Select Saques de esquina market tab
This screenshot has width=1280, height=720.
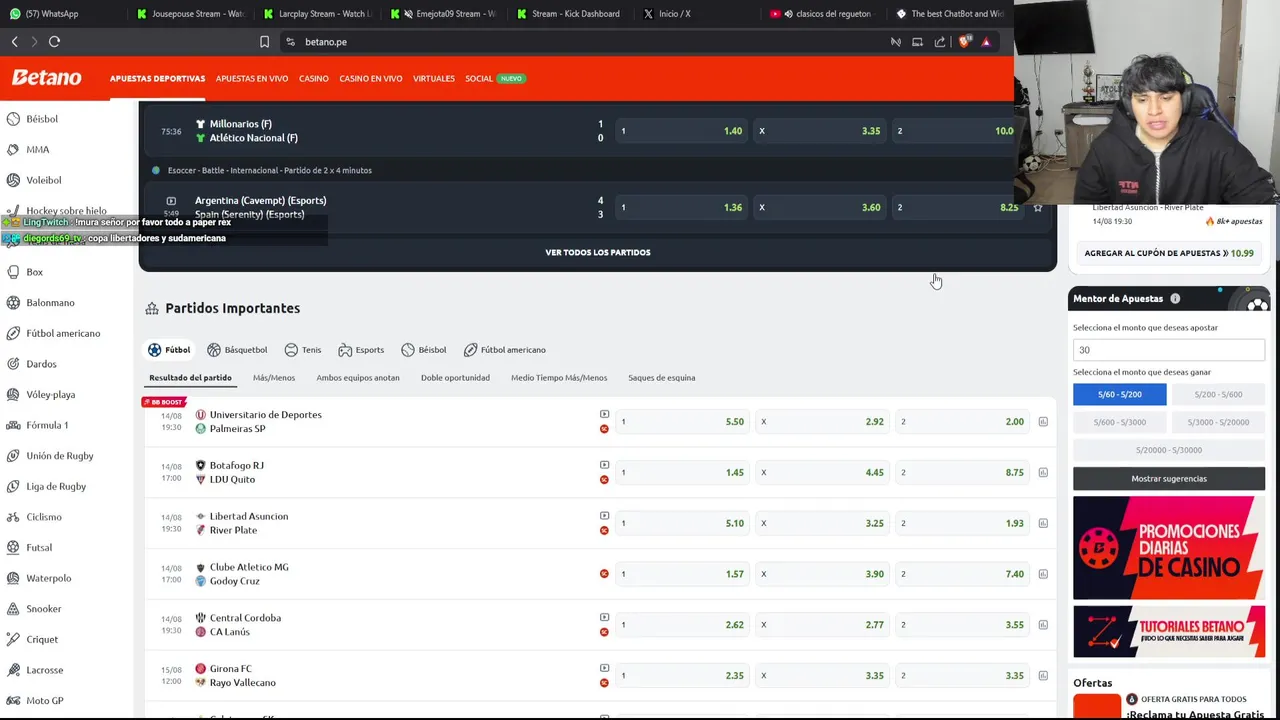pos(661,378)
